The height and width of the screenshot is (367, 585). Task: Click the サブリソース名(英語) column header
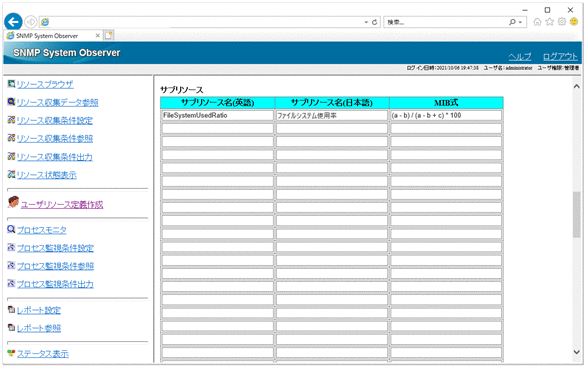(x=218, y=103)
